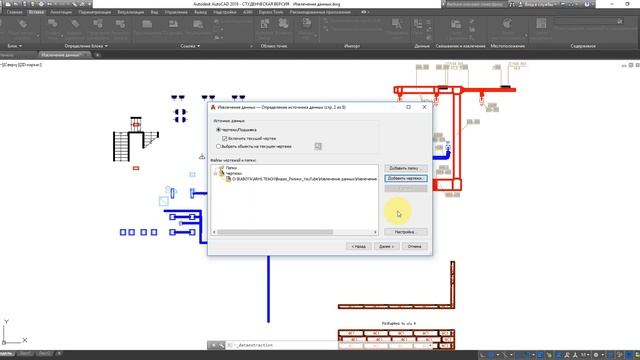Image resolution: width=640 pixels, height=360 pixels.
Task: Open the status bar gear workspace icon
Action: pos(596,355)
